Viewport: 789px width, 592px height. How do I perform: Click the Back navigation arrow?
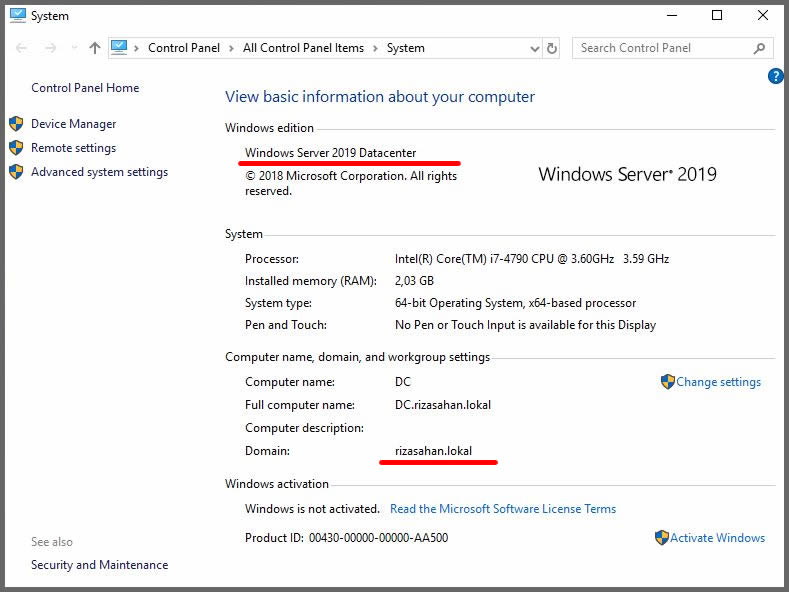pos(21,48)
